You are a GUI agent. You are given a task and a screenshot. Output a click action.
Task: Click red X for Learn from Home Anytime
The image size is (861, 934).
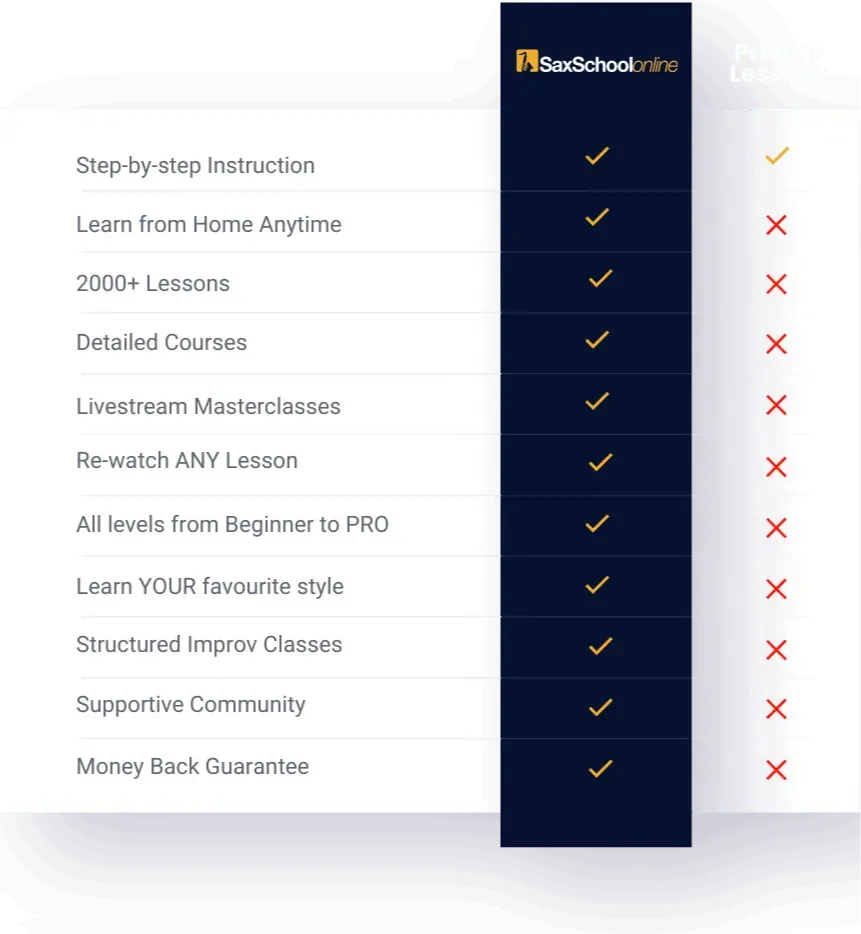pyautogui.click(x=776, y=226)
